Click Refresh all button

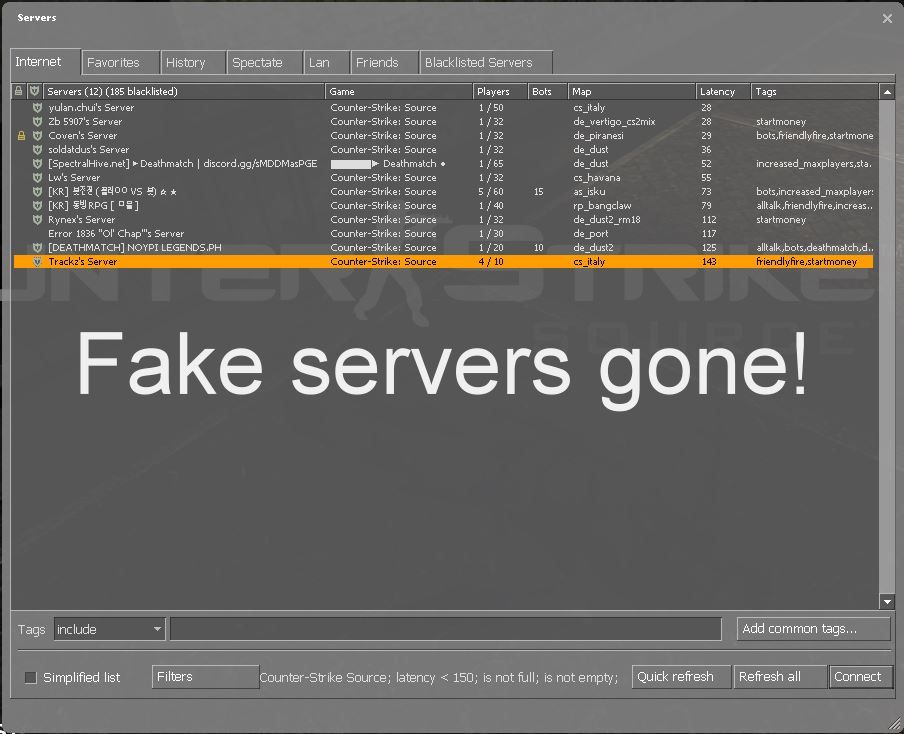coord(780,677)
